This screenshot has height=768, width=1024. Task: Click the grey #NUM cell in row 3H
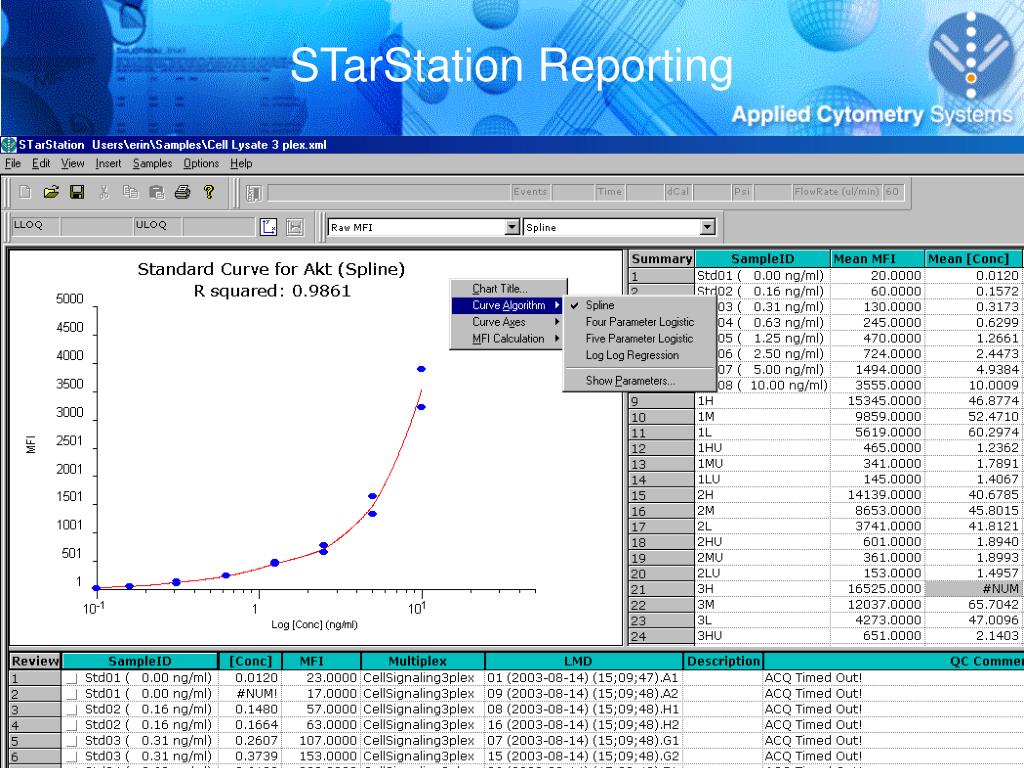tap(973, 589)
